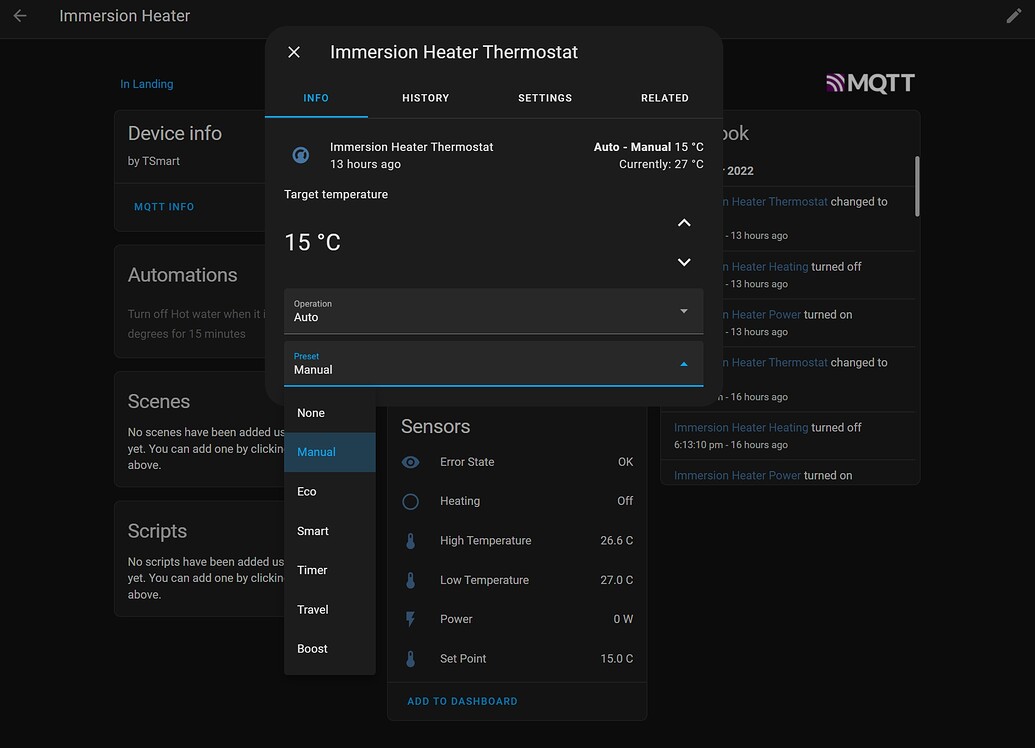The width and height of the screenshot is (1035, 748).
Task: Click the thermostat name in dialog row
Action: pos(411,147)
